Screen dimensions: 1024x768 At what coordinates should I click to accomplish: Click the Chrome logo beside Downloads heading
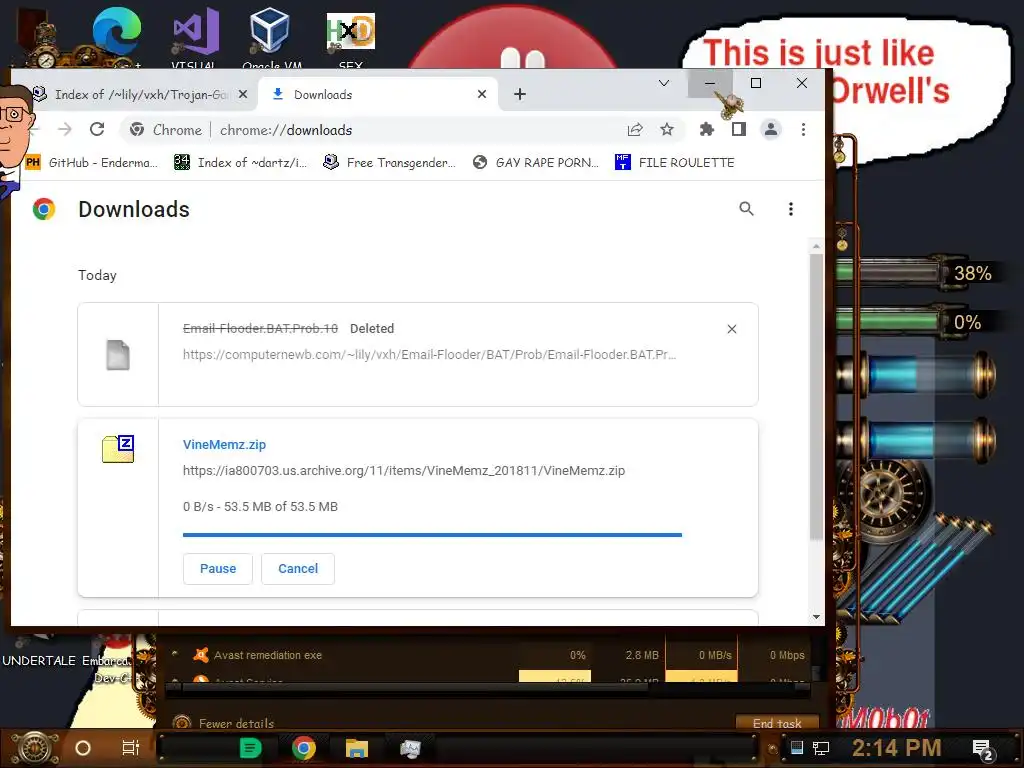(44, 209)
